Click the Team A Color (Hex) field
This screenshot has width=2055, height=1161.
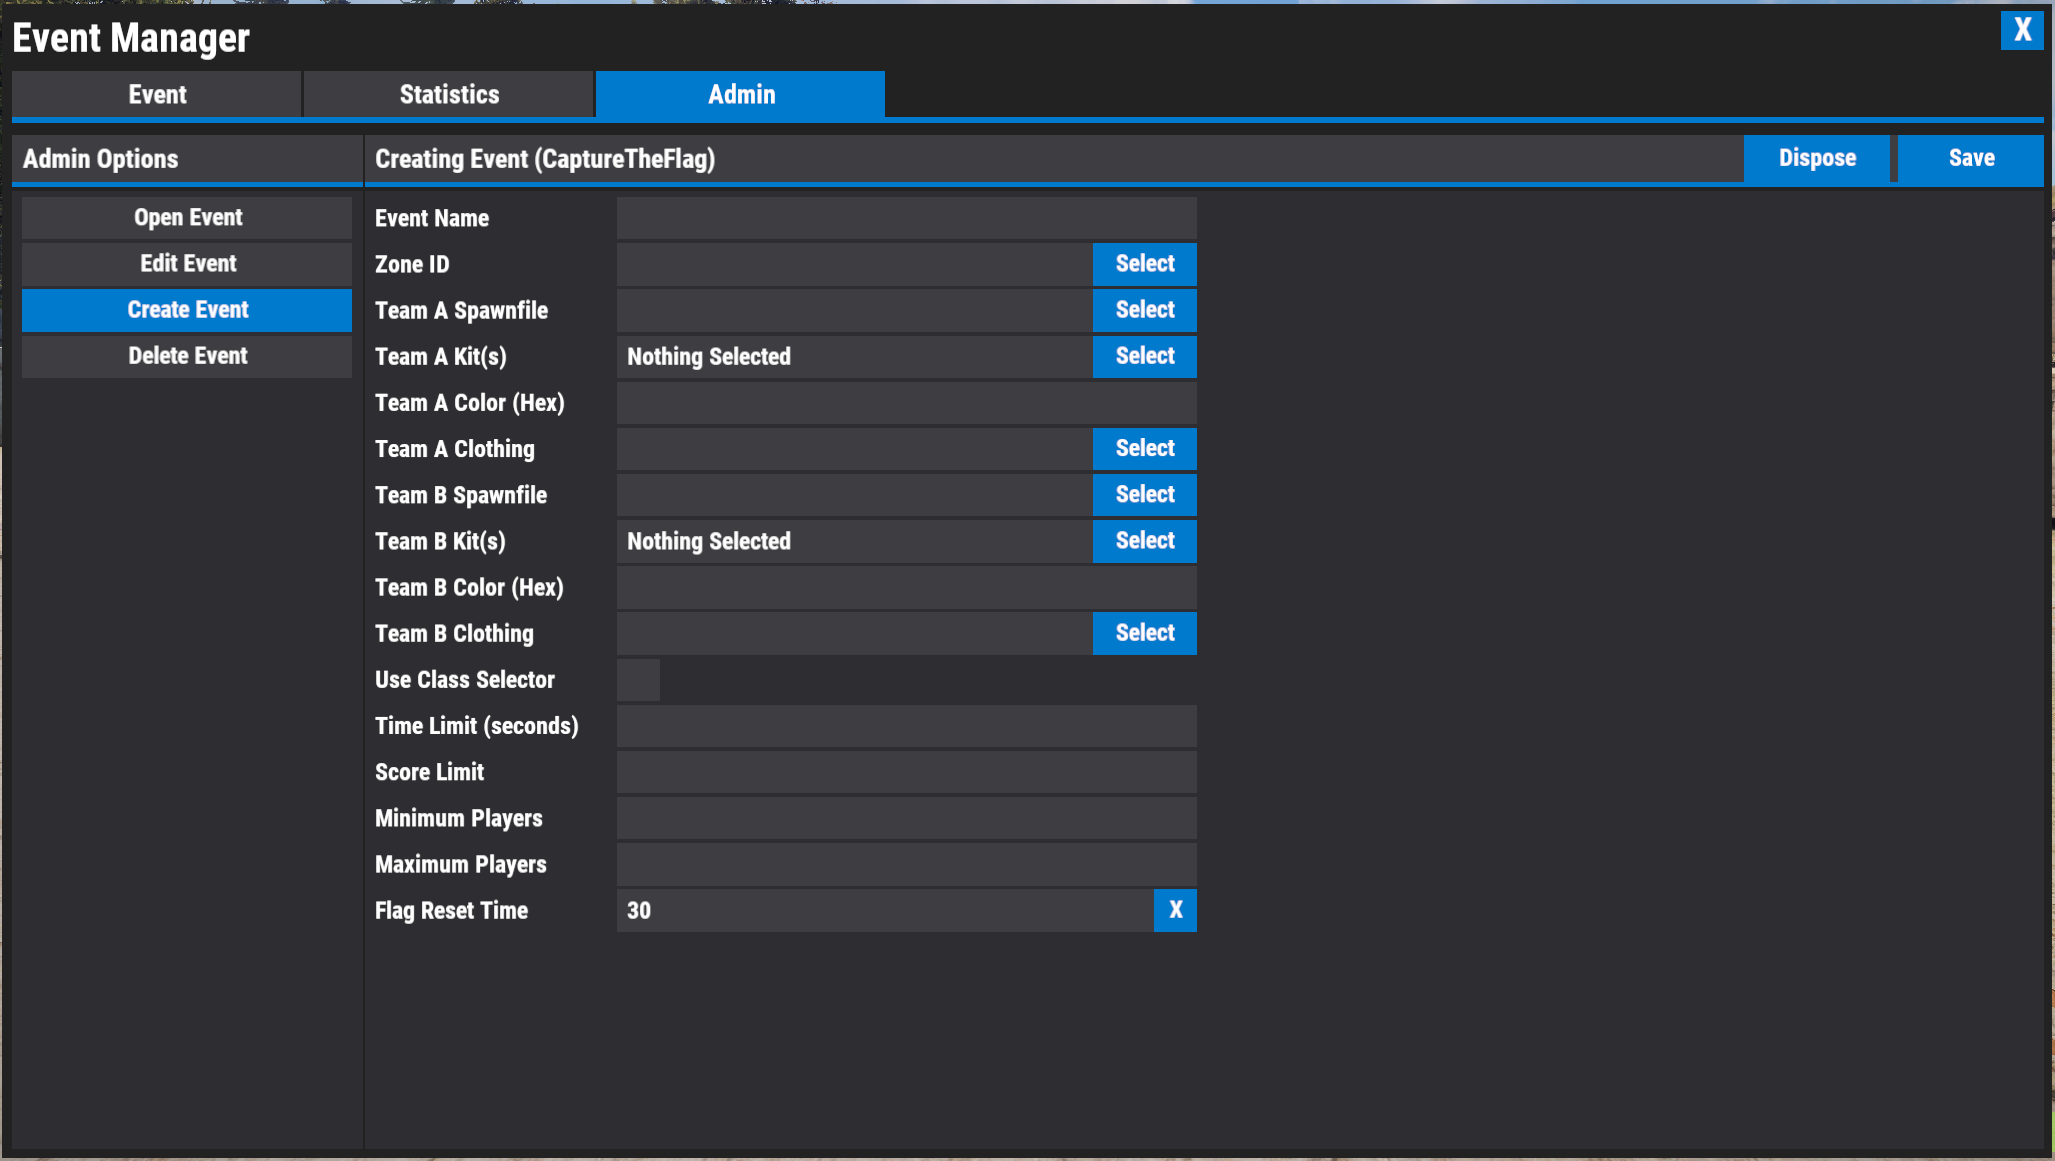pos(906,402)
